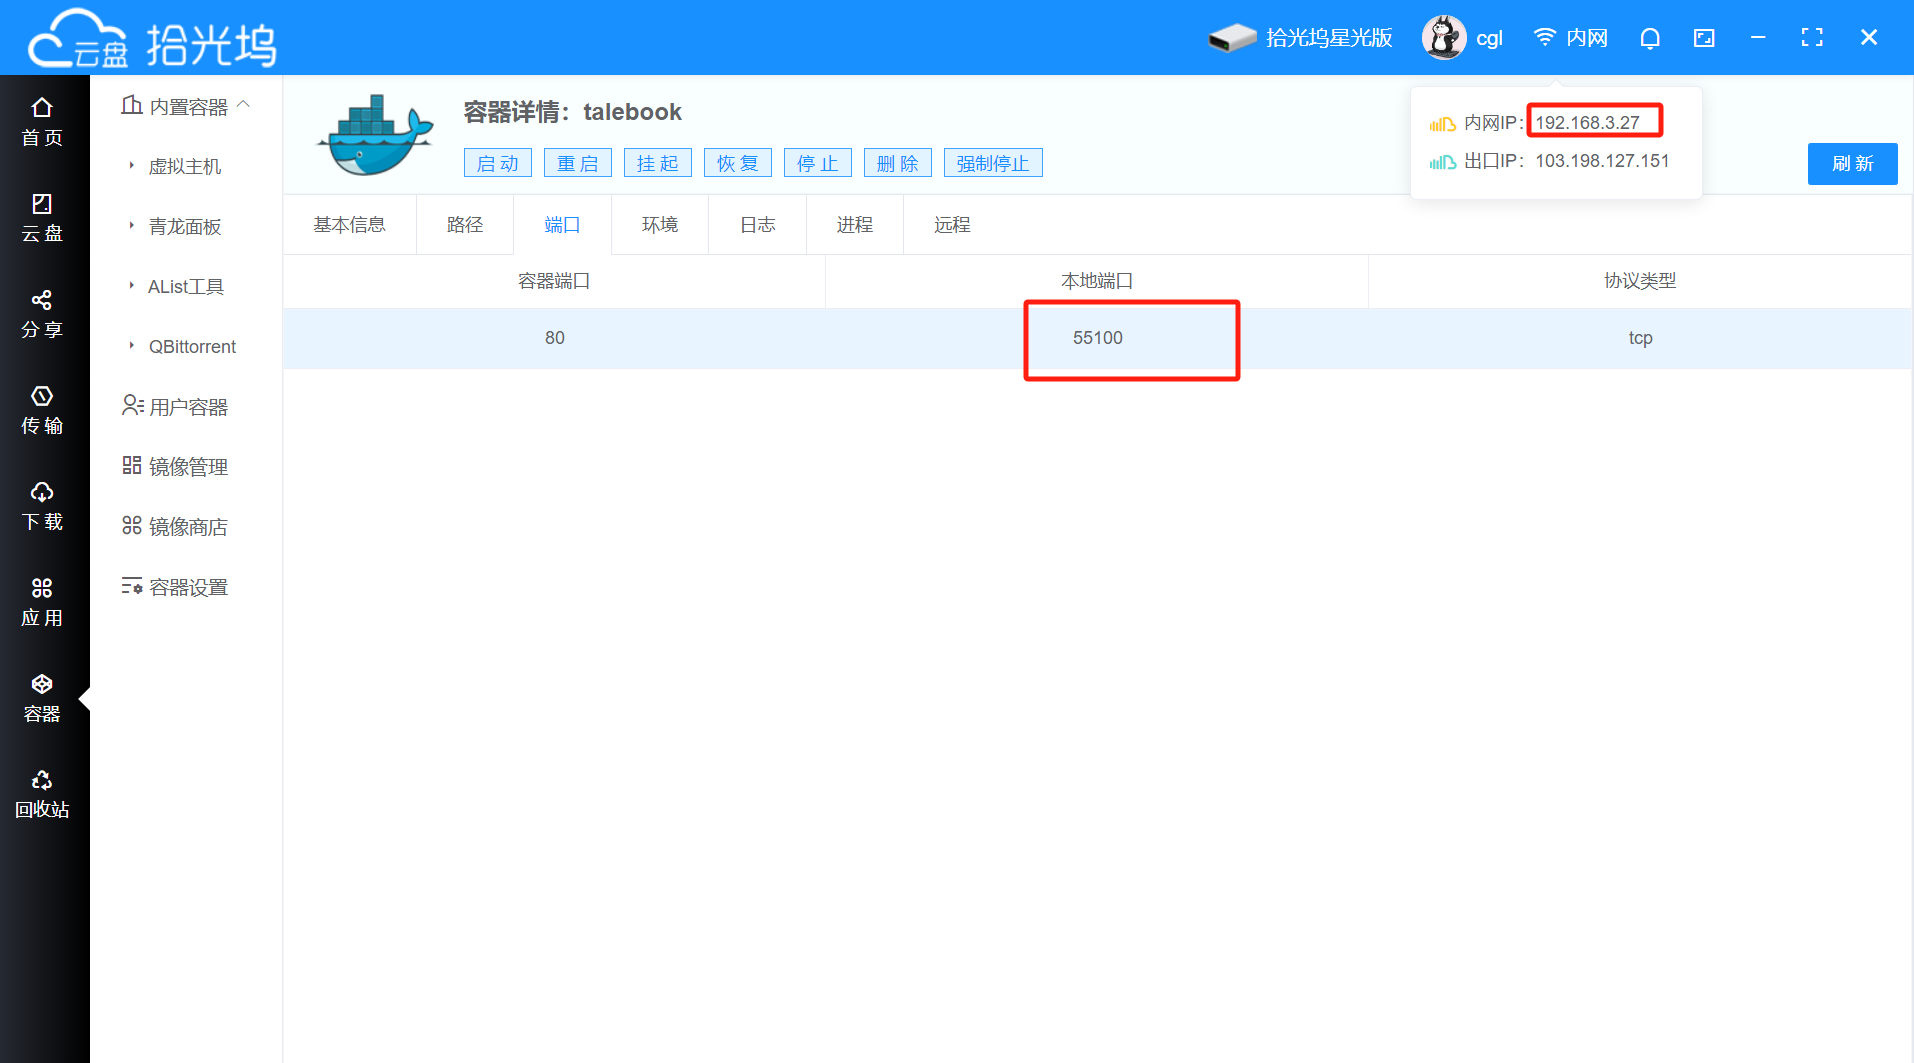Open the 应用 apps section
Viewport: 1914px width, 1063px height.
click(42, 602)
